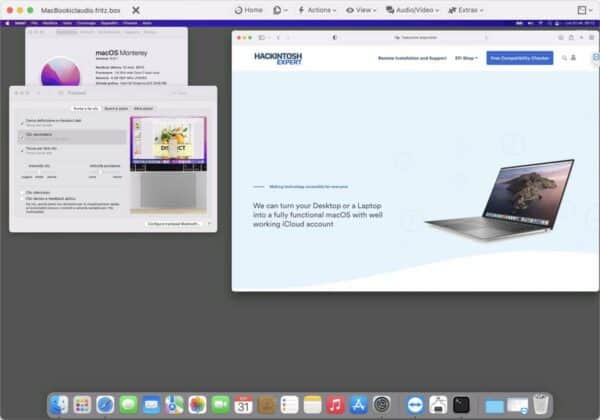Screen dimensions: 600x420
Task: Select the first Trackpad preferences tab
Action: (86, 109)
